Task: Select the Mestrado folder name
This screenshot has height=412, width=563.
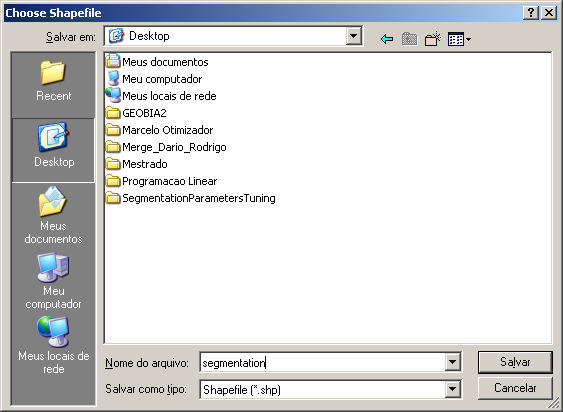Action: point(145,164)
